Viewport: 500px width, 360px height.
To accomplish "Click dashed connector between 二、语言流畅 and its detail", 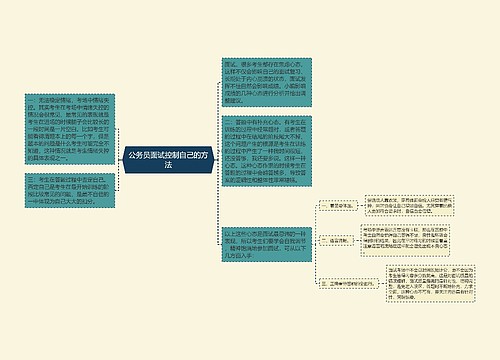I will [x=357, y=240].
